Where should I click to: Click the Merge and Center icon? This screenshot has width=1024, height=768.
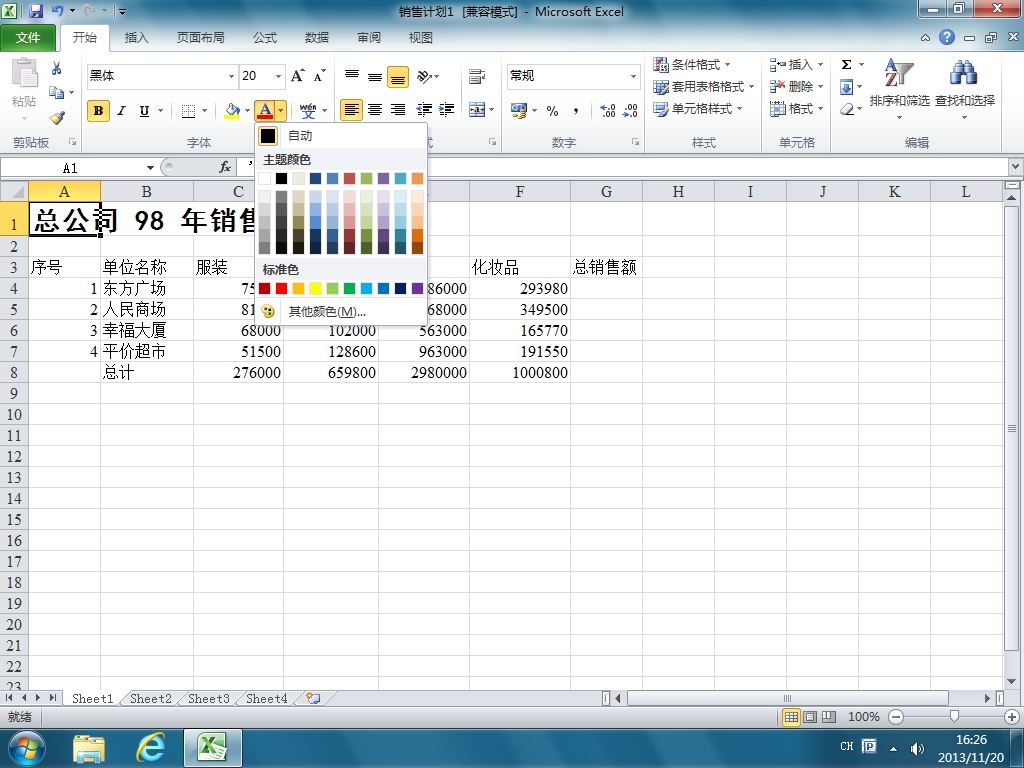click(x=477, y=110)
